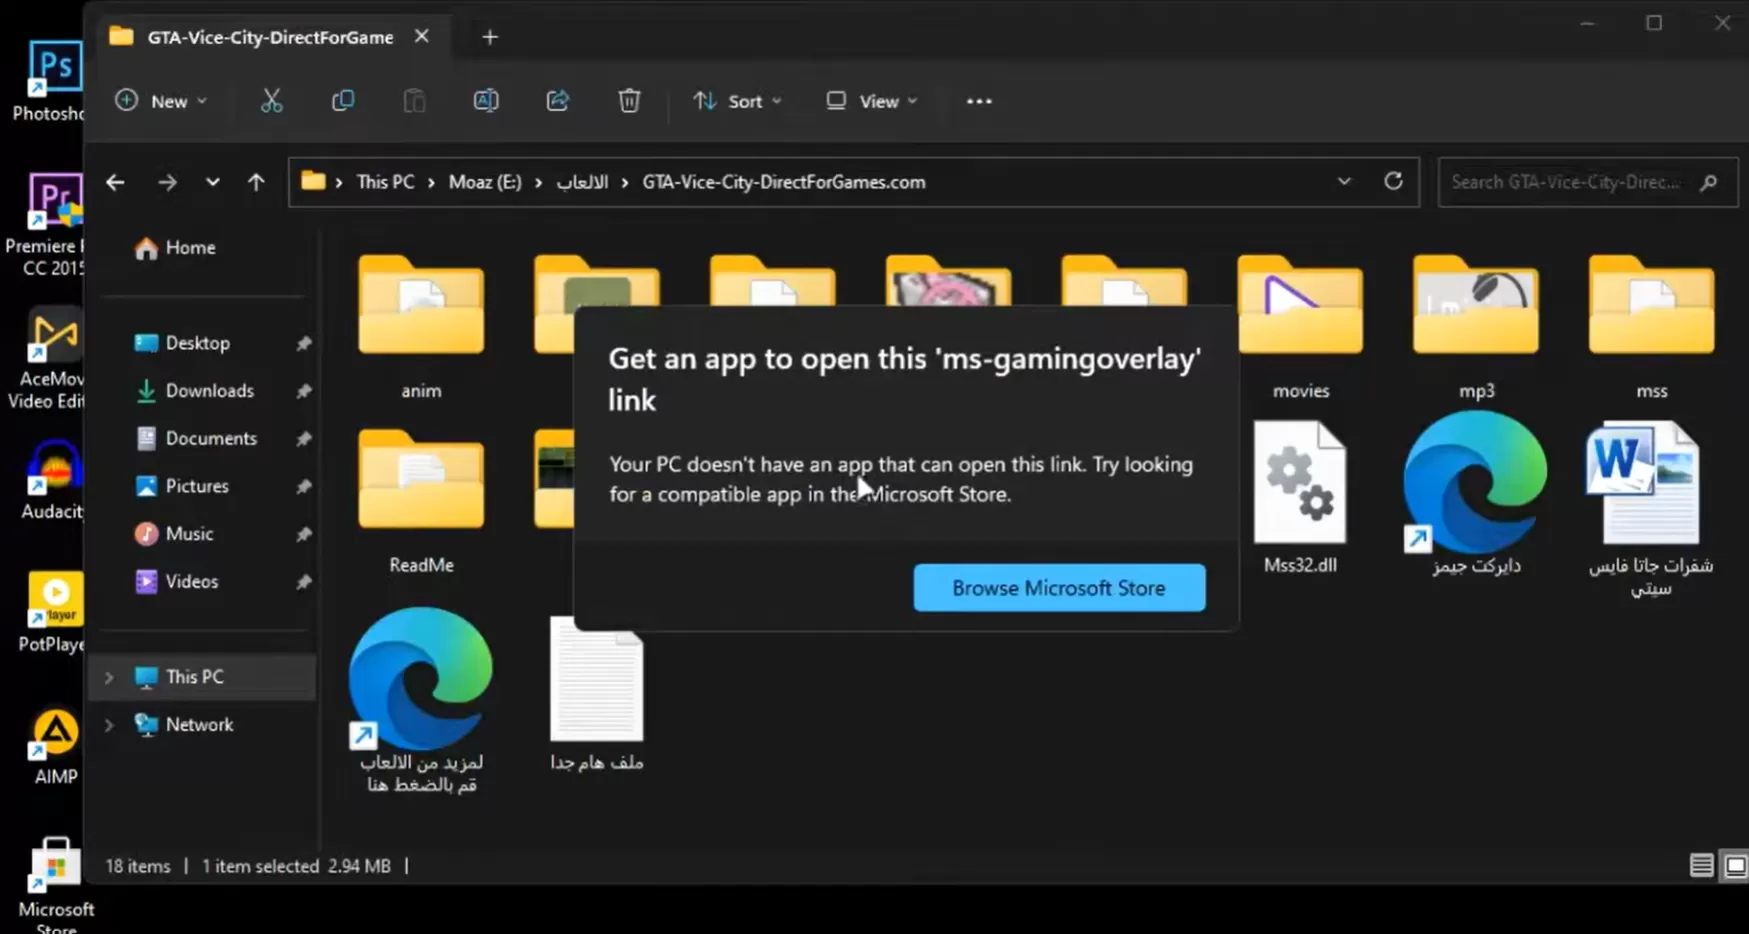Select the mss folder
This screenshot has height=934, width=1749.
1652,328
